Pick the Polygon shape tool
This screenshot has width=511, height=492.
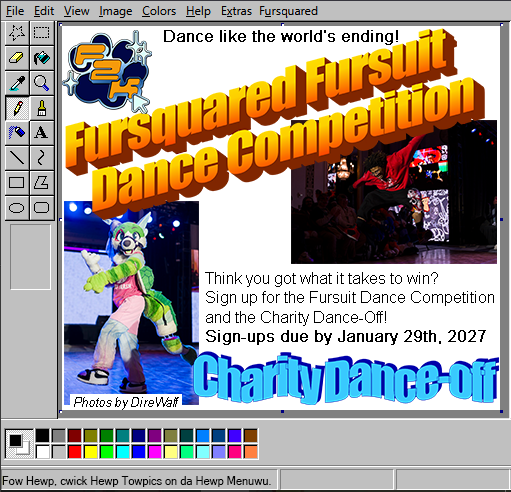(x=42, y=183)
